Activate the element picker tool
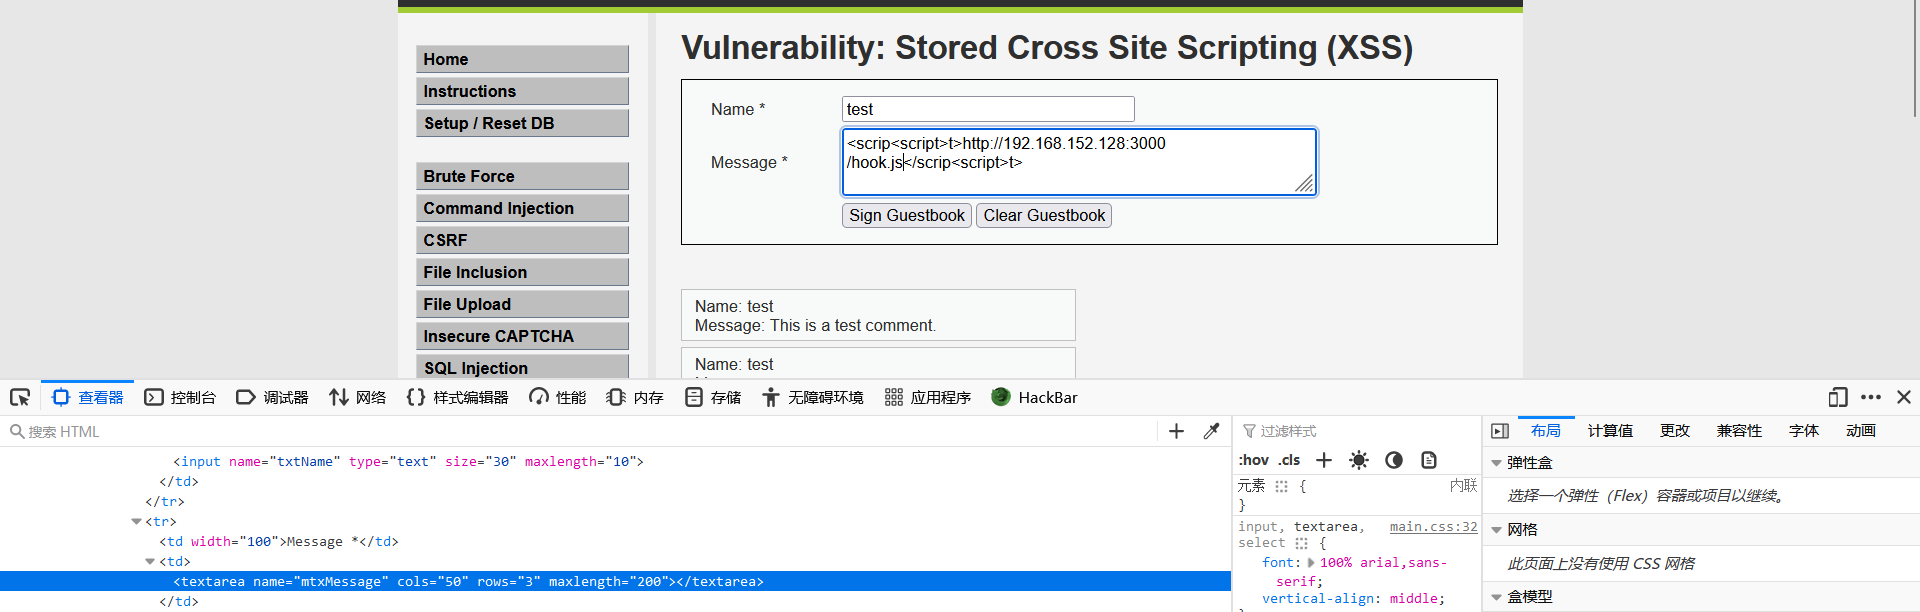Image resolution: width=1920 pixels, height=612 pixels. coord(20,398)
